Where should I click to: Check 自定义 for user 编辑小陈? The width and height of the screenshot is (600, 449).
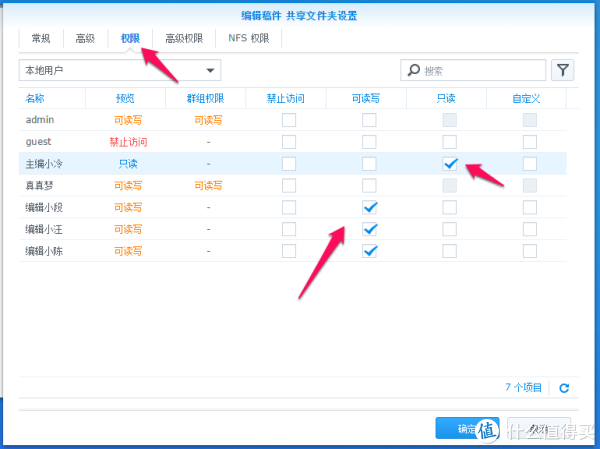point(530,251)
